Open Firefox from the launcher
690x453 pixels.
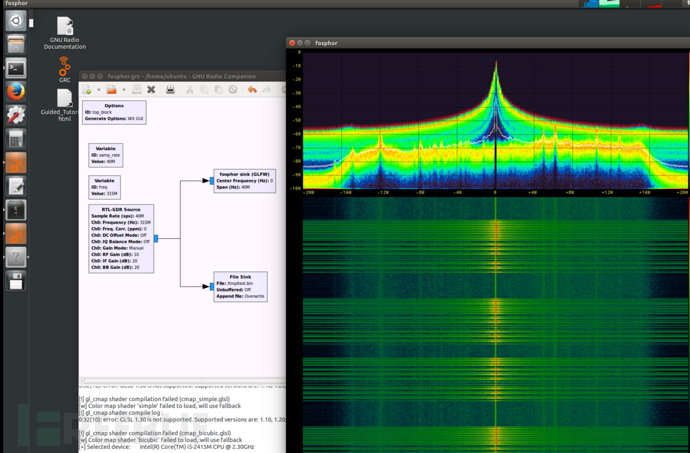[x=16, y=92]
